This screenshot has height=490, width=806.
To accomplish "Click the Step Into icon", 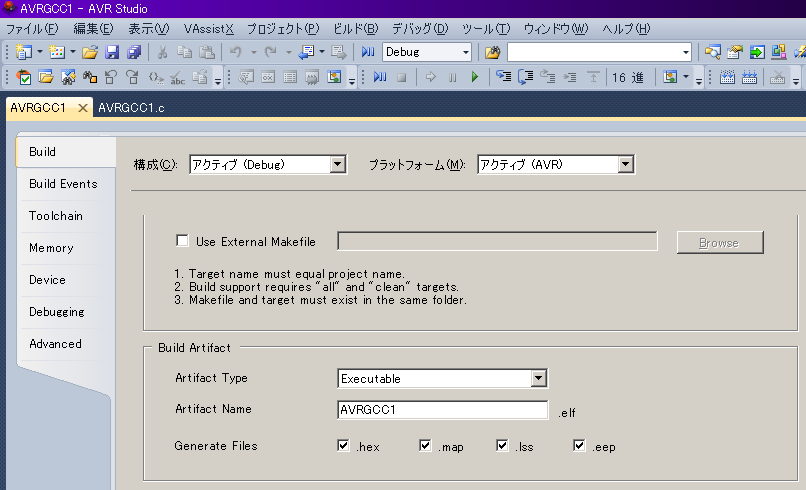I will coord(503,77).
